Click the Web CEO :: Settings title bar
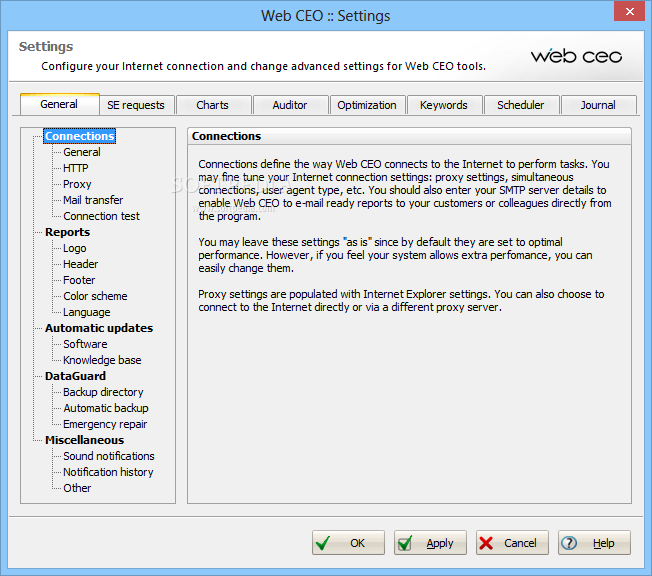The image size is (652, 576). [326, 16]
